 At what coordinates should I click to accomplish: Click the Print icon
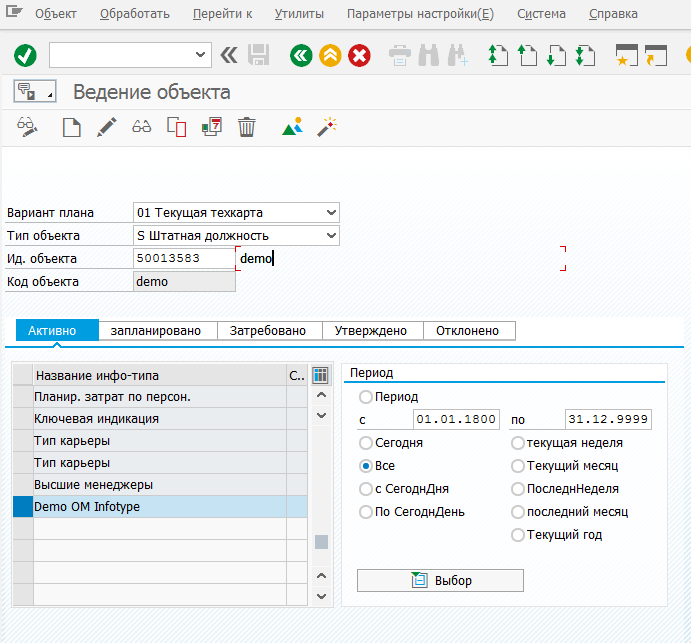(x=400, y=56)
